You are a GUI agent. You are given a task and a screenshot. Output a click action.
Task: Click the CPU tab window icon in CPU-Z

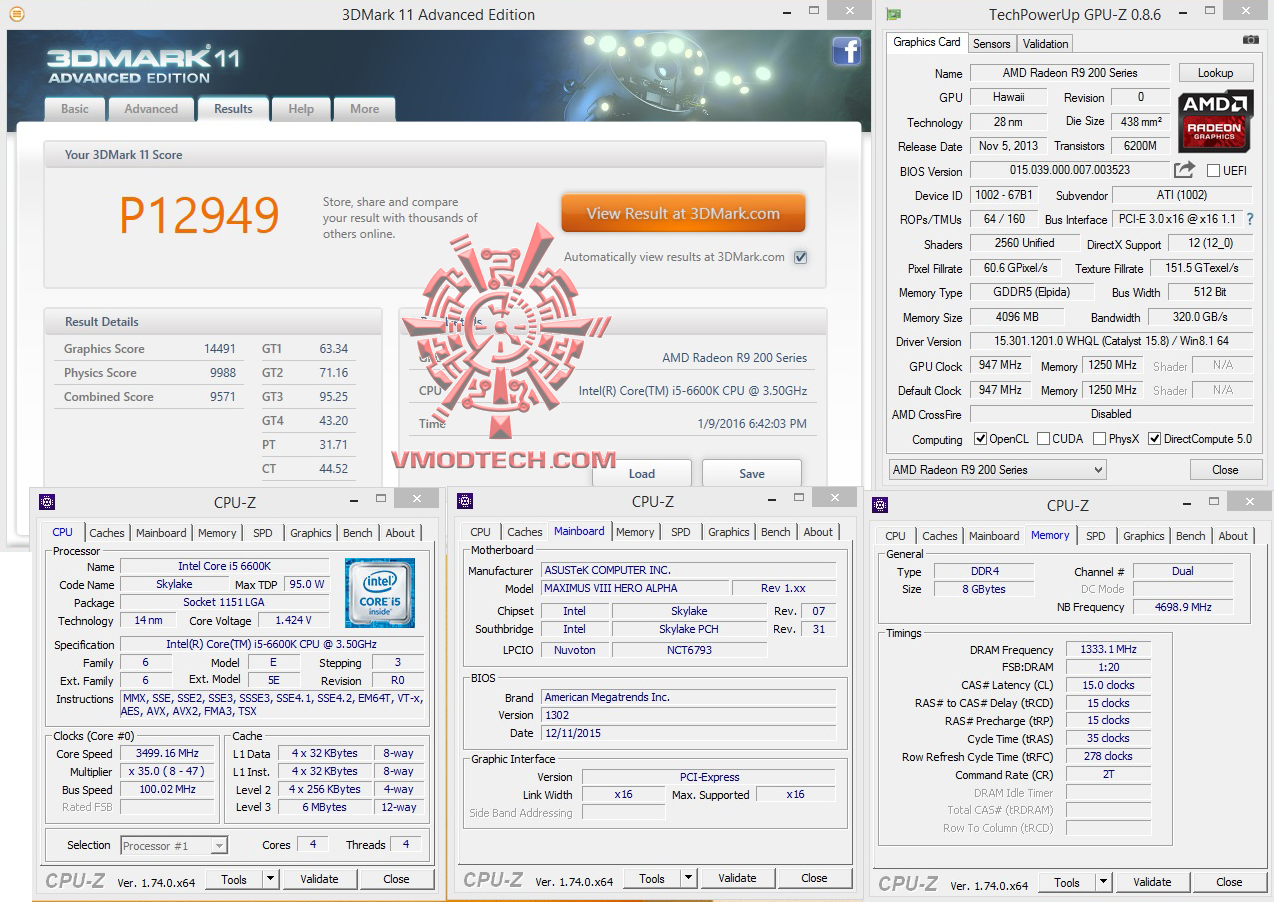pyautogui.click(x=46, y=502)
